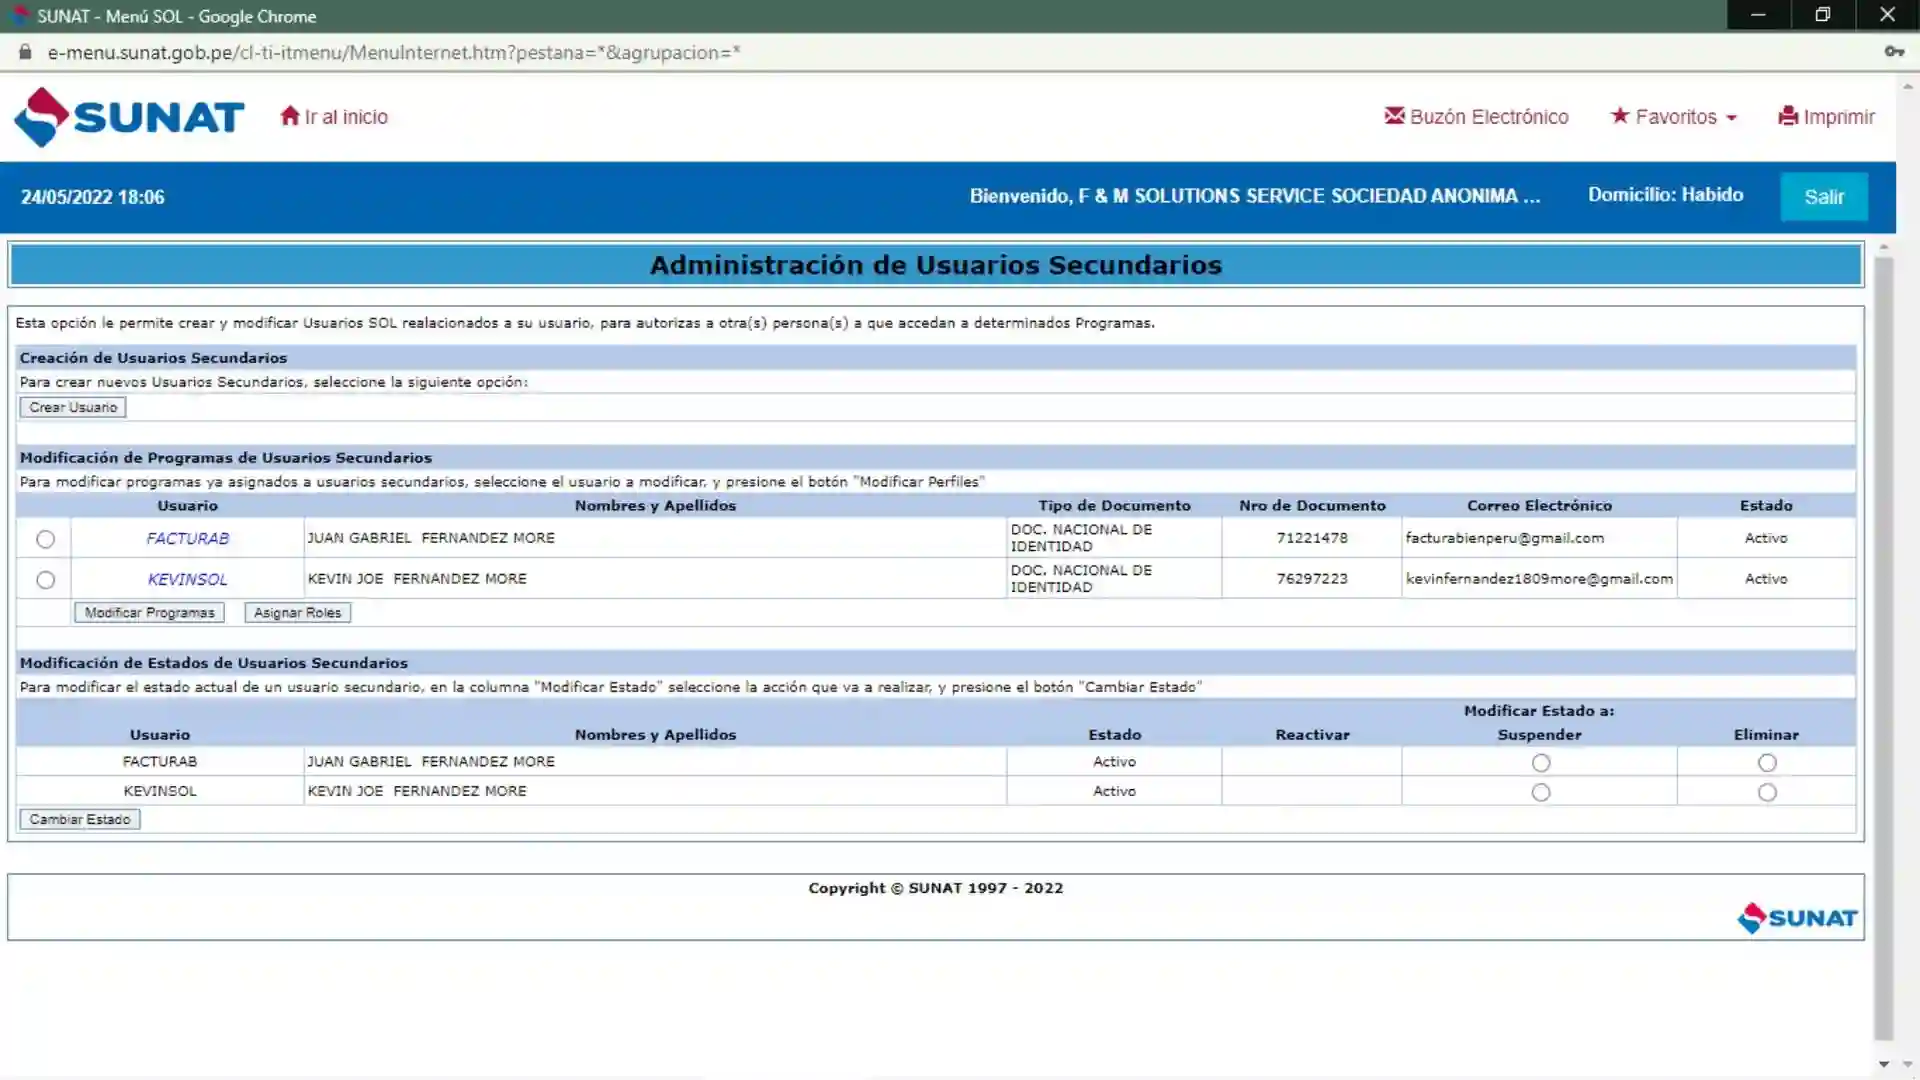This screenshot has width=1920, height=1080.
Task: Choose Eliminar for user FACTURAB
Action: 1767,763
